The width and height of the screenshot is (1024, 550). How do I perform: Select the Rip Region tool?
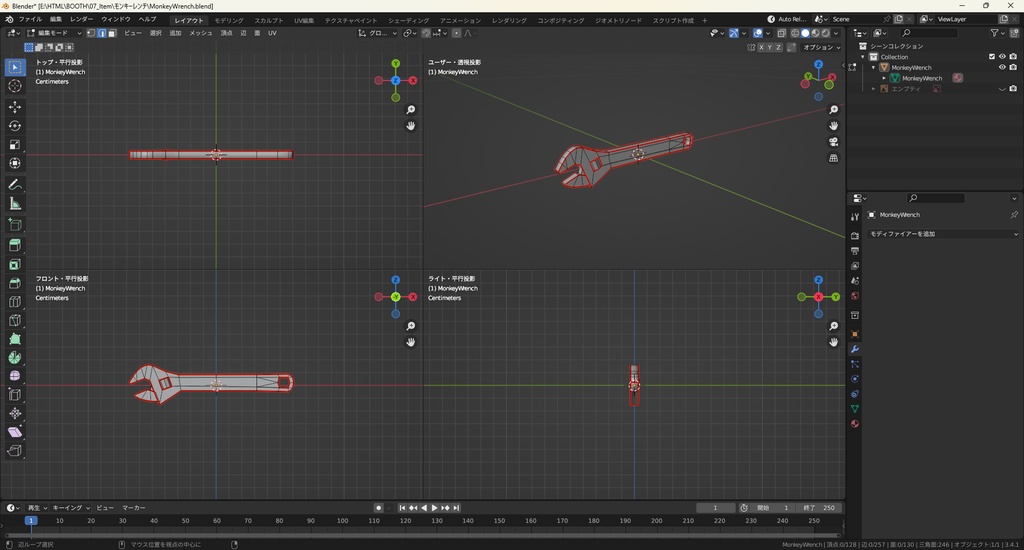coord(15,450)
